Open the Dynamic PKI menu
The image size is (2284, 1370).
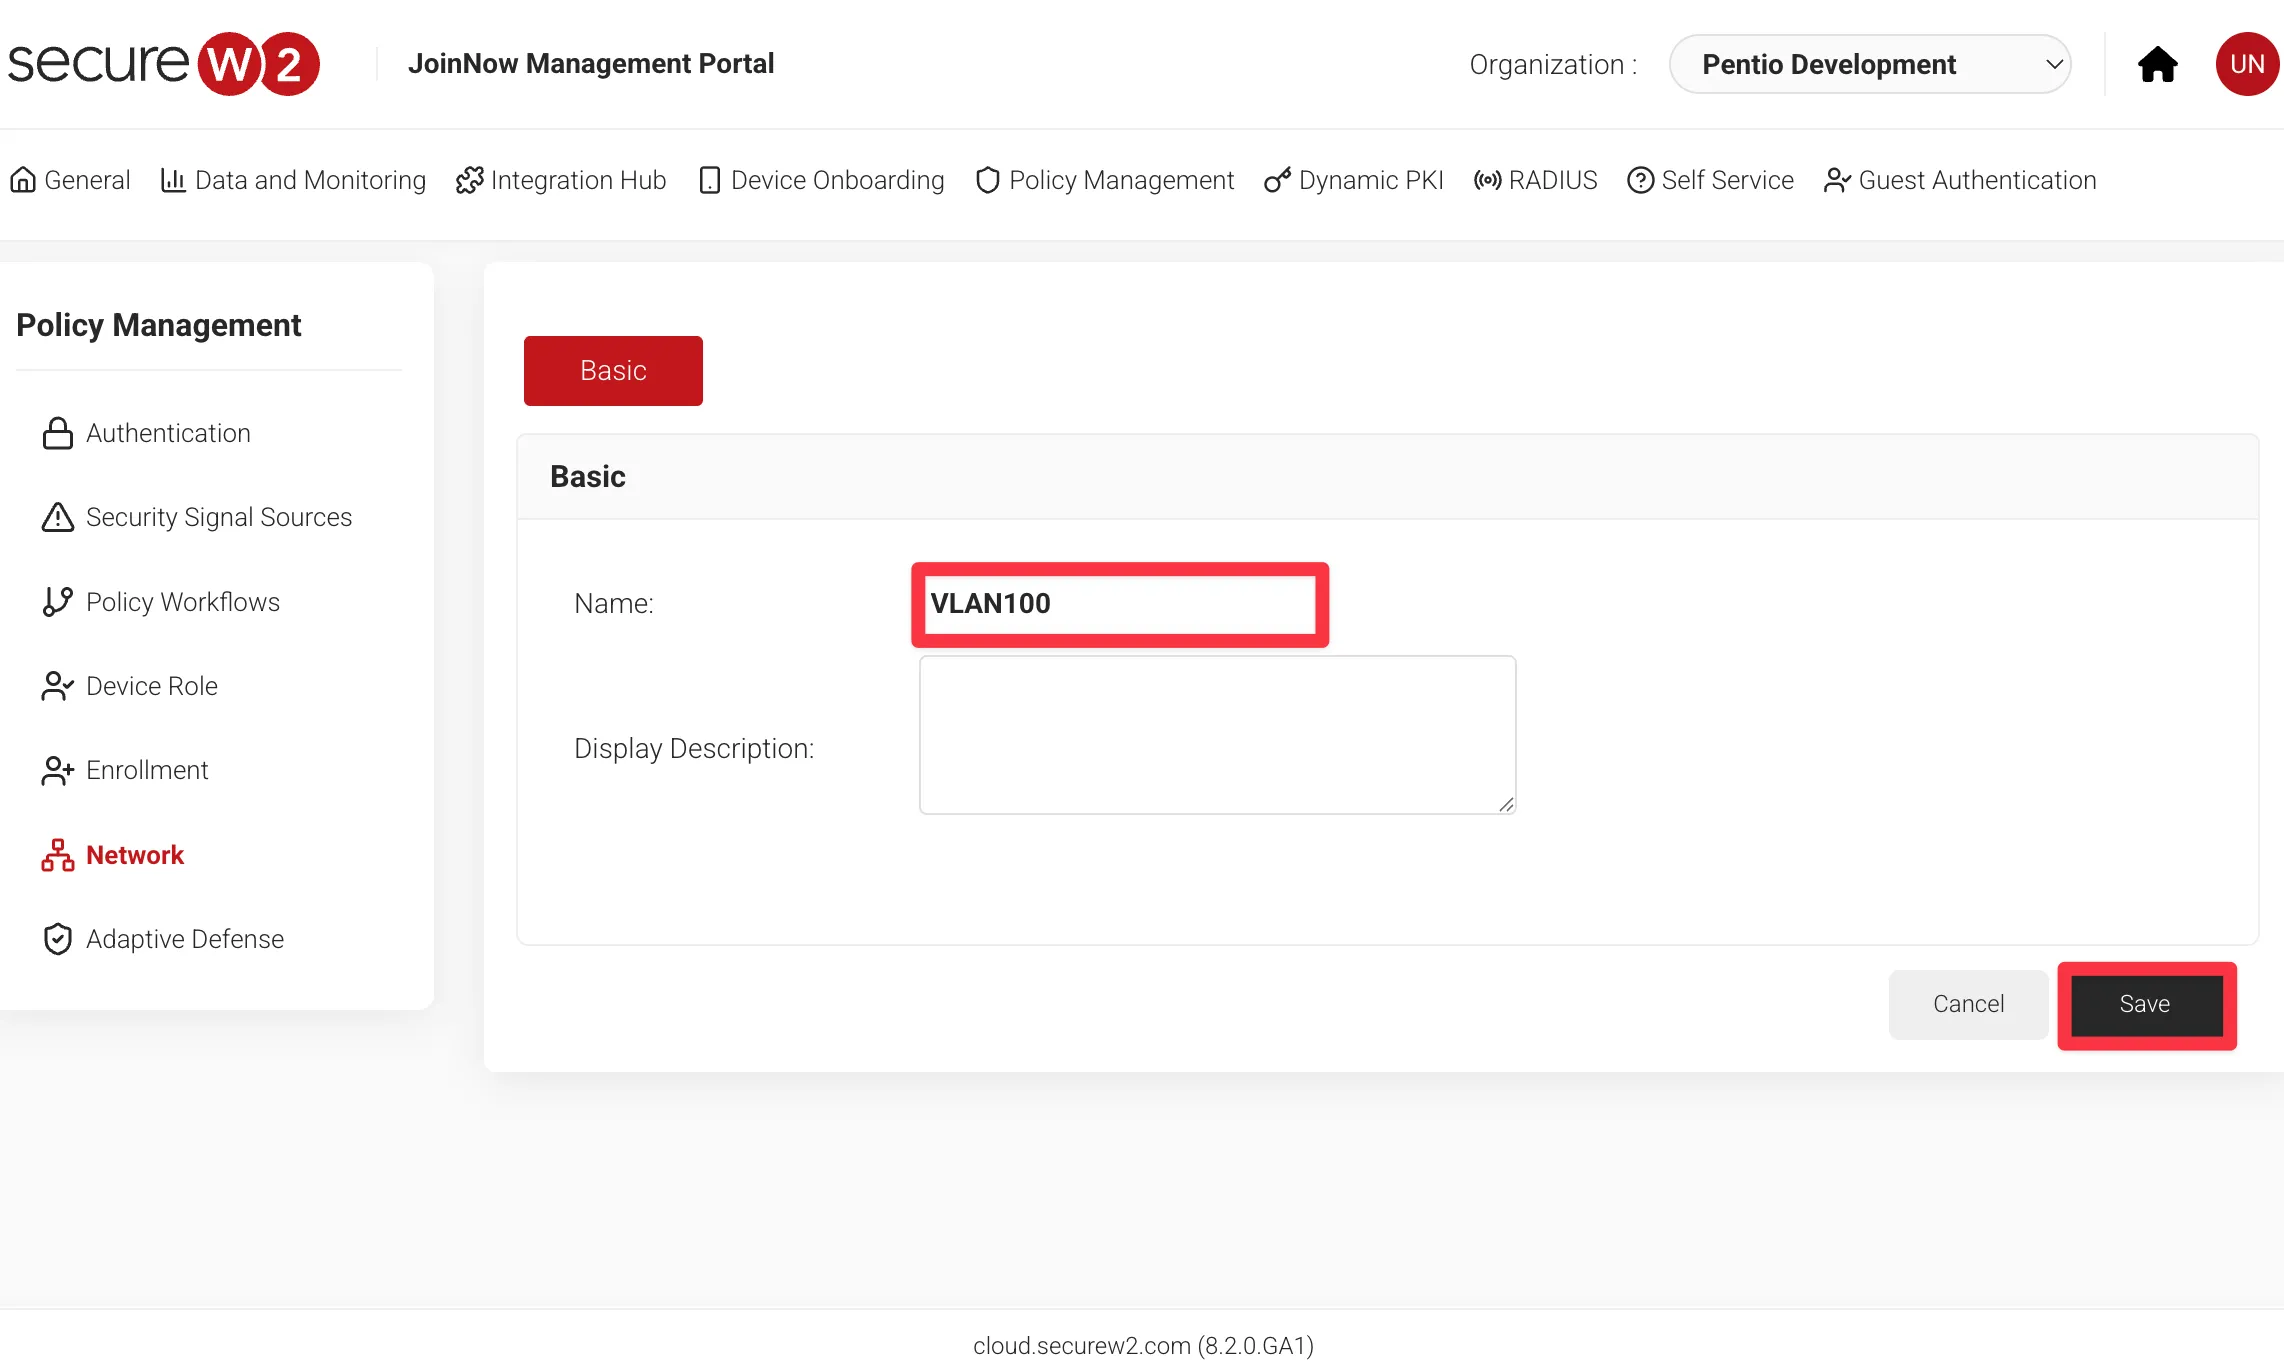(1353, 180)
